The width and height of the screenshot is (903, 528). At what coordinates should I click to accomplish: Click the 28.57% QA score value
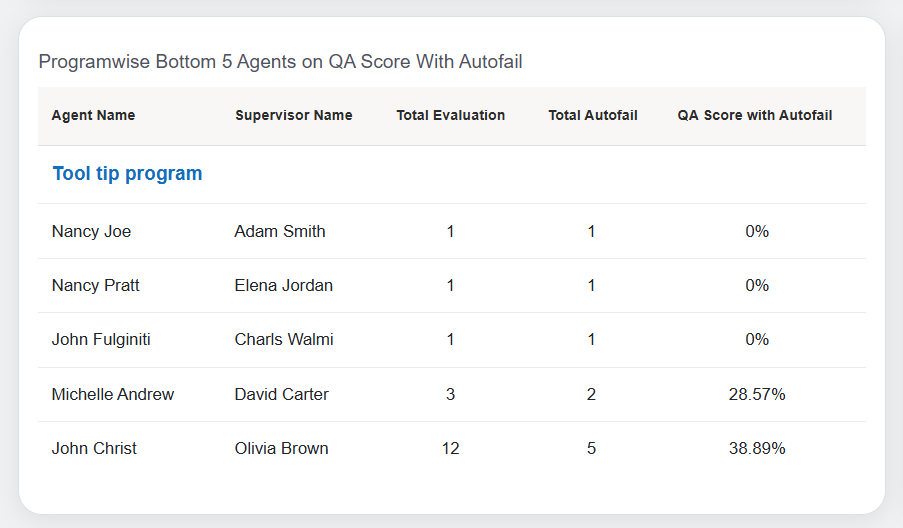pyautogui.click(x=757, y=394)
